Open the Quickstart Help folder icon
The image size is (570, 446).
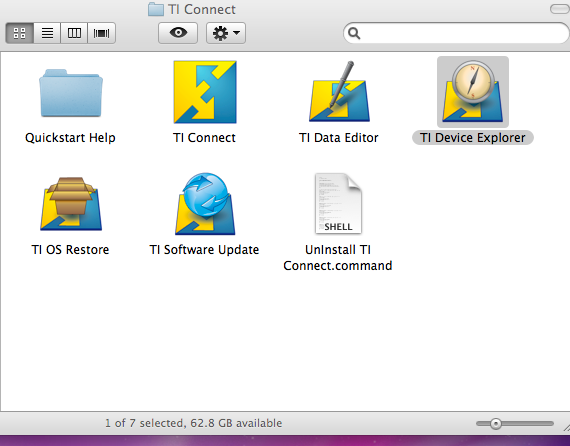71,93
